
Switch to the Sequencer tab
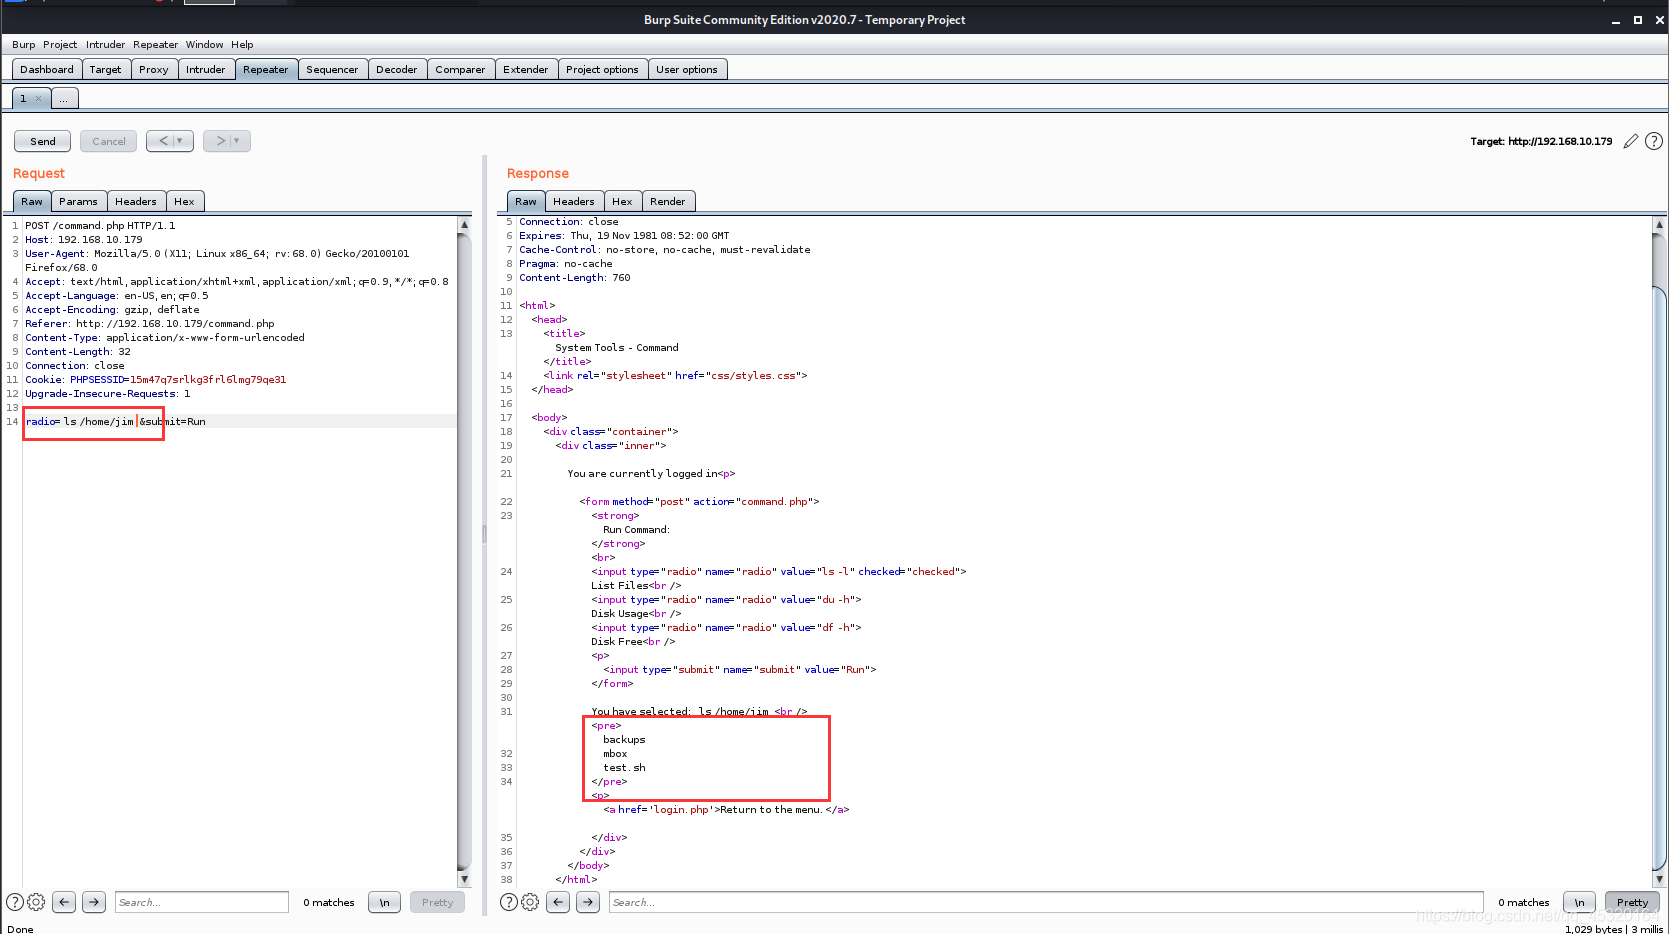coord(332,69)
